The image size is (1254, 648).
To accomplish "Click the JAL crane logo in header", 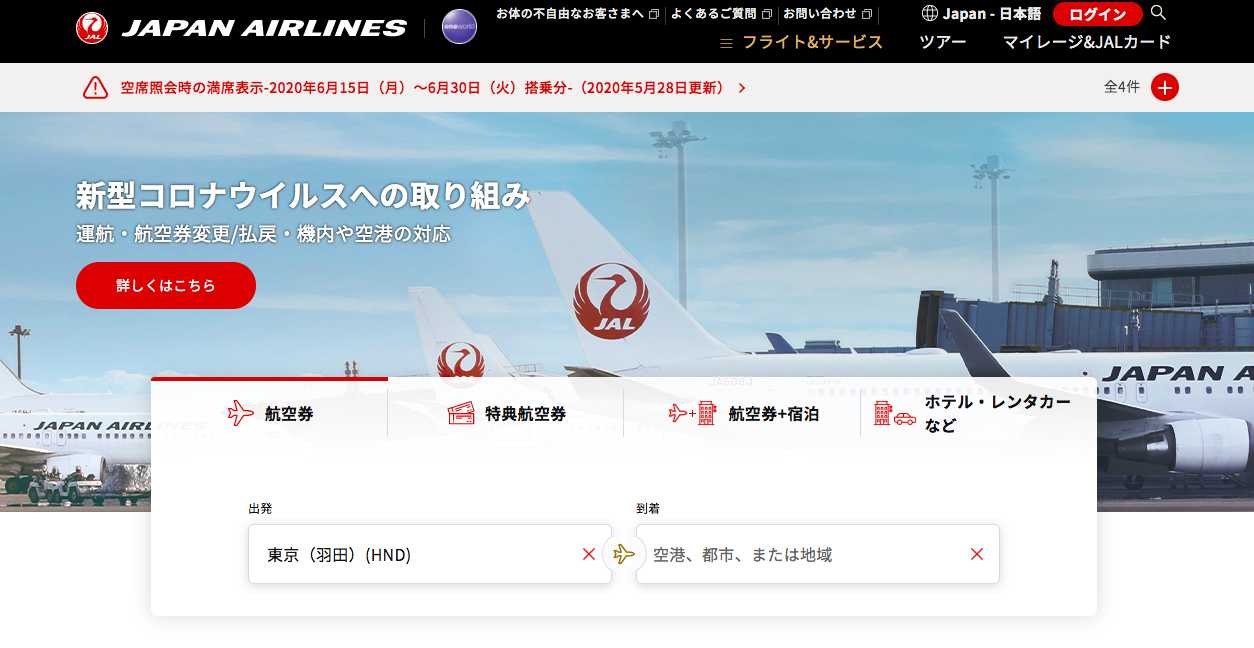I will (92, 27).
